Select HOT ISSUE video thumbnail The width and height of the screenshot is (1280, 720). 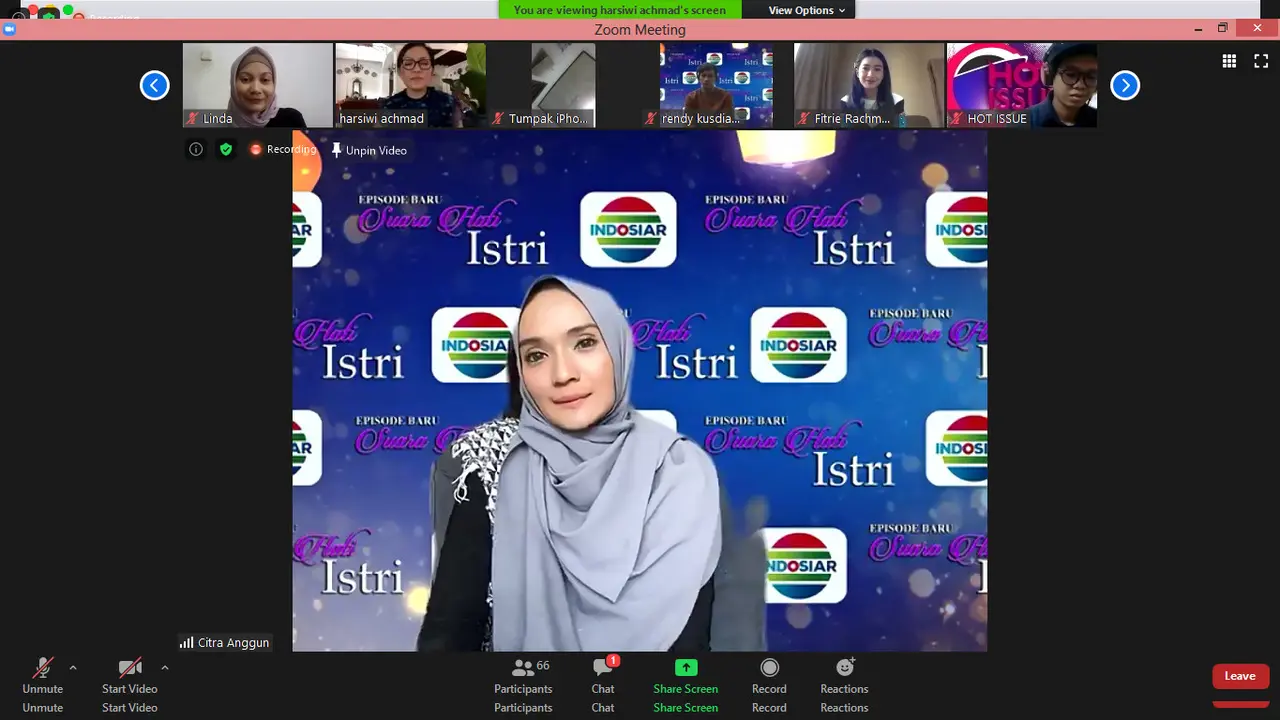pos(1022,85)
